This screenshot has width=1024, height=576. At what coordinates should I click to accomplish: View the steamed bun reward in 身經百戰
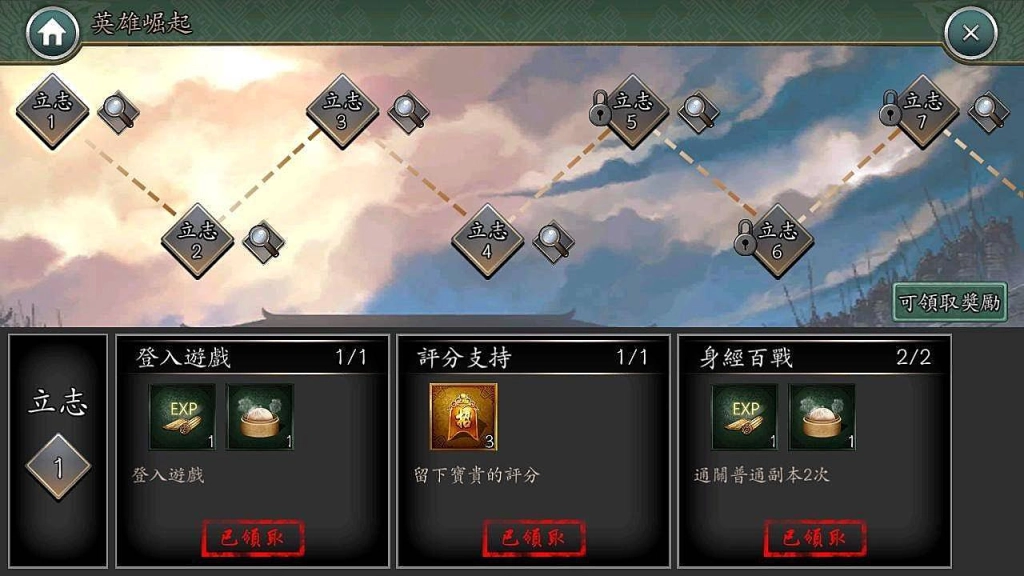[822, 417]
